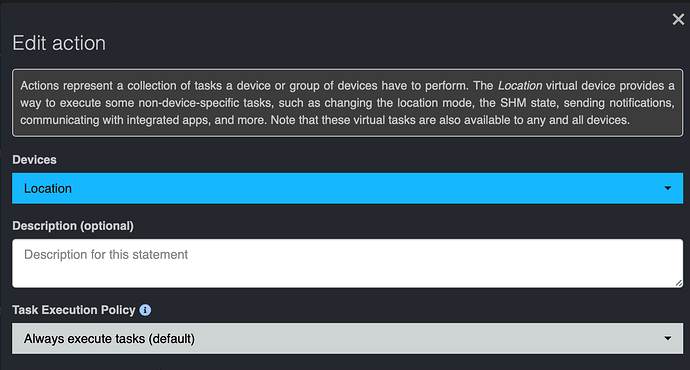This screenshot has width=690, height=370.
Task: Click the Description (optional) label
Action: point(73,226)
